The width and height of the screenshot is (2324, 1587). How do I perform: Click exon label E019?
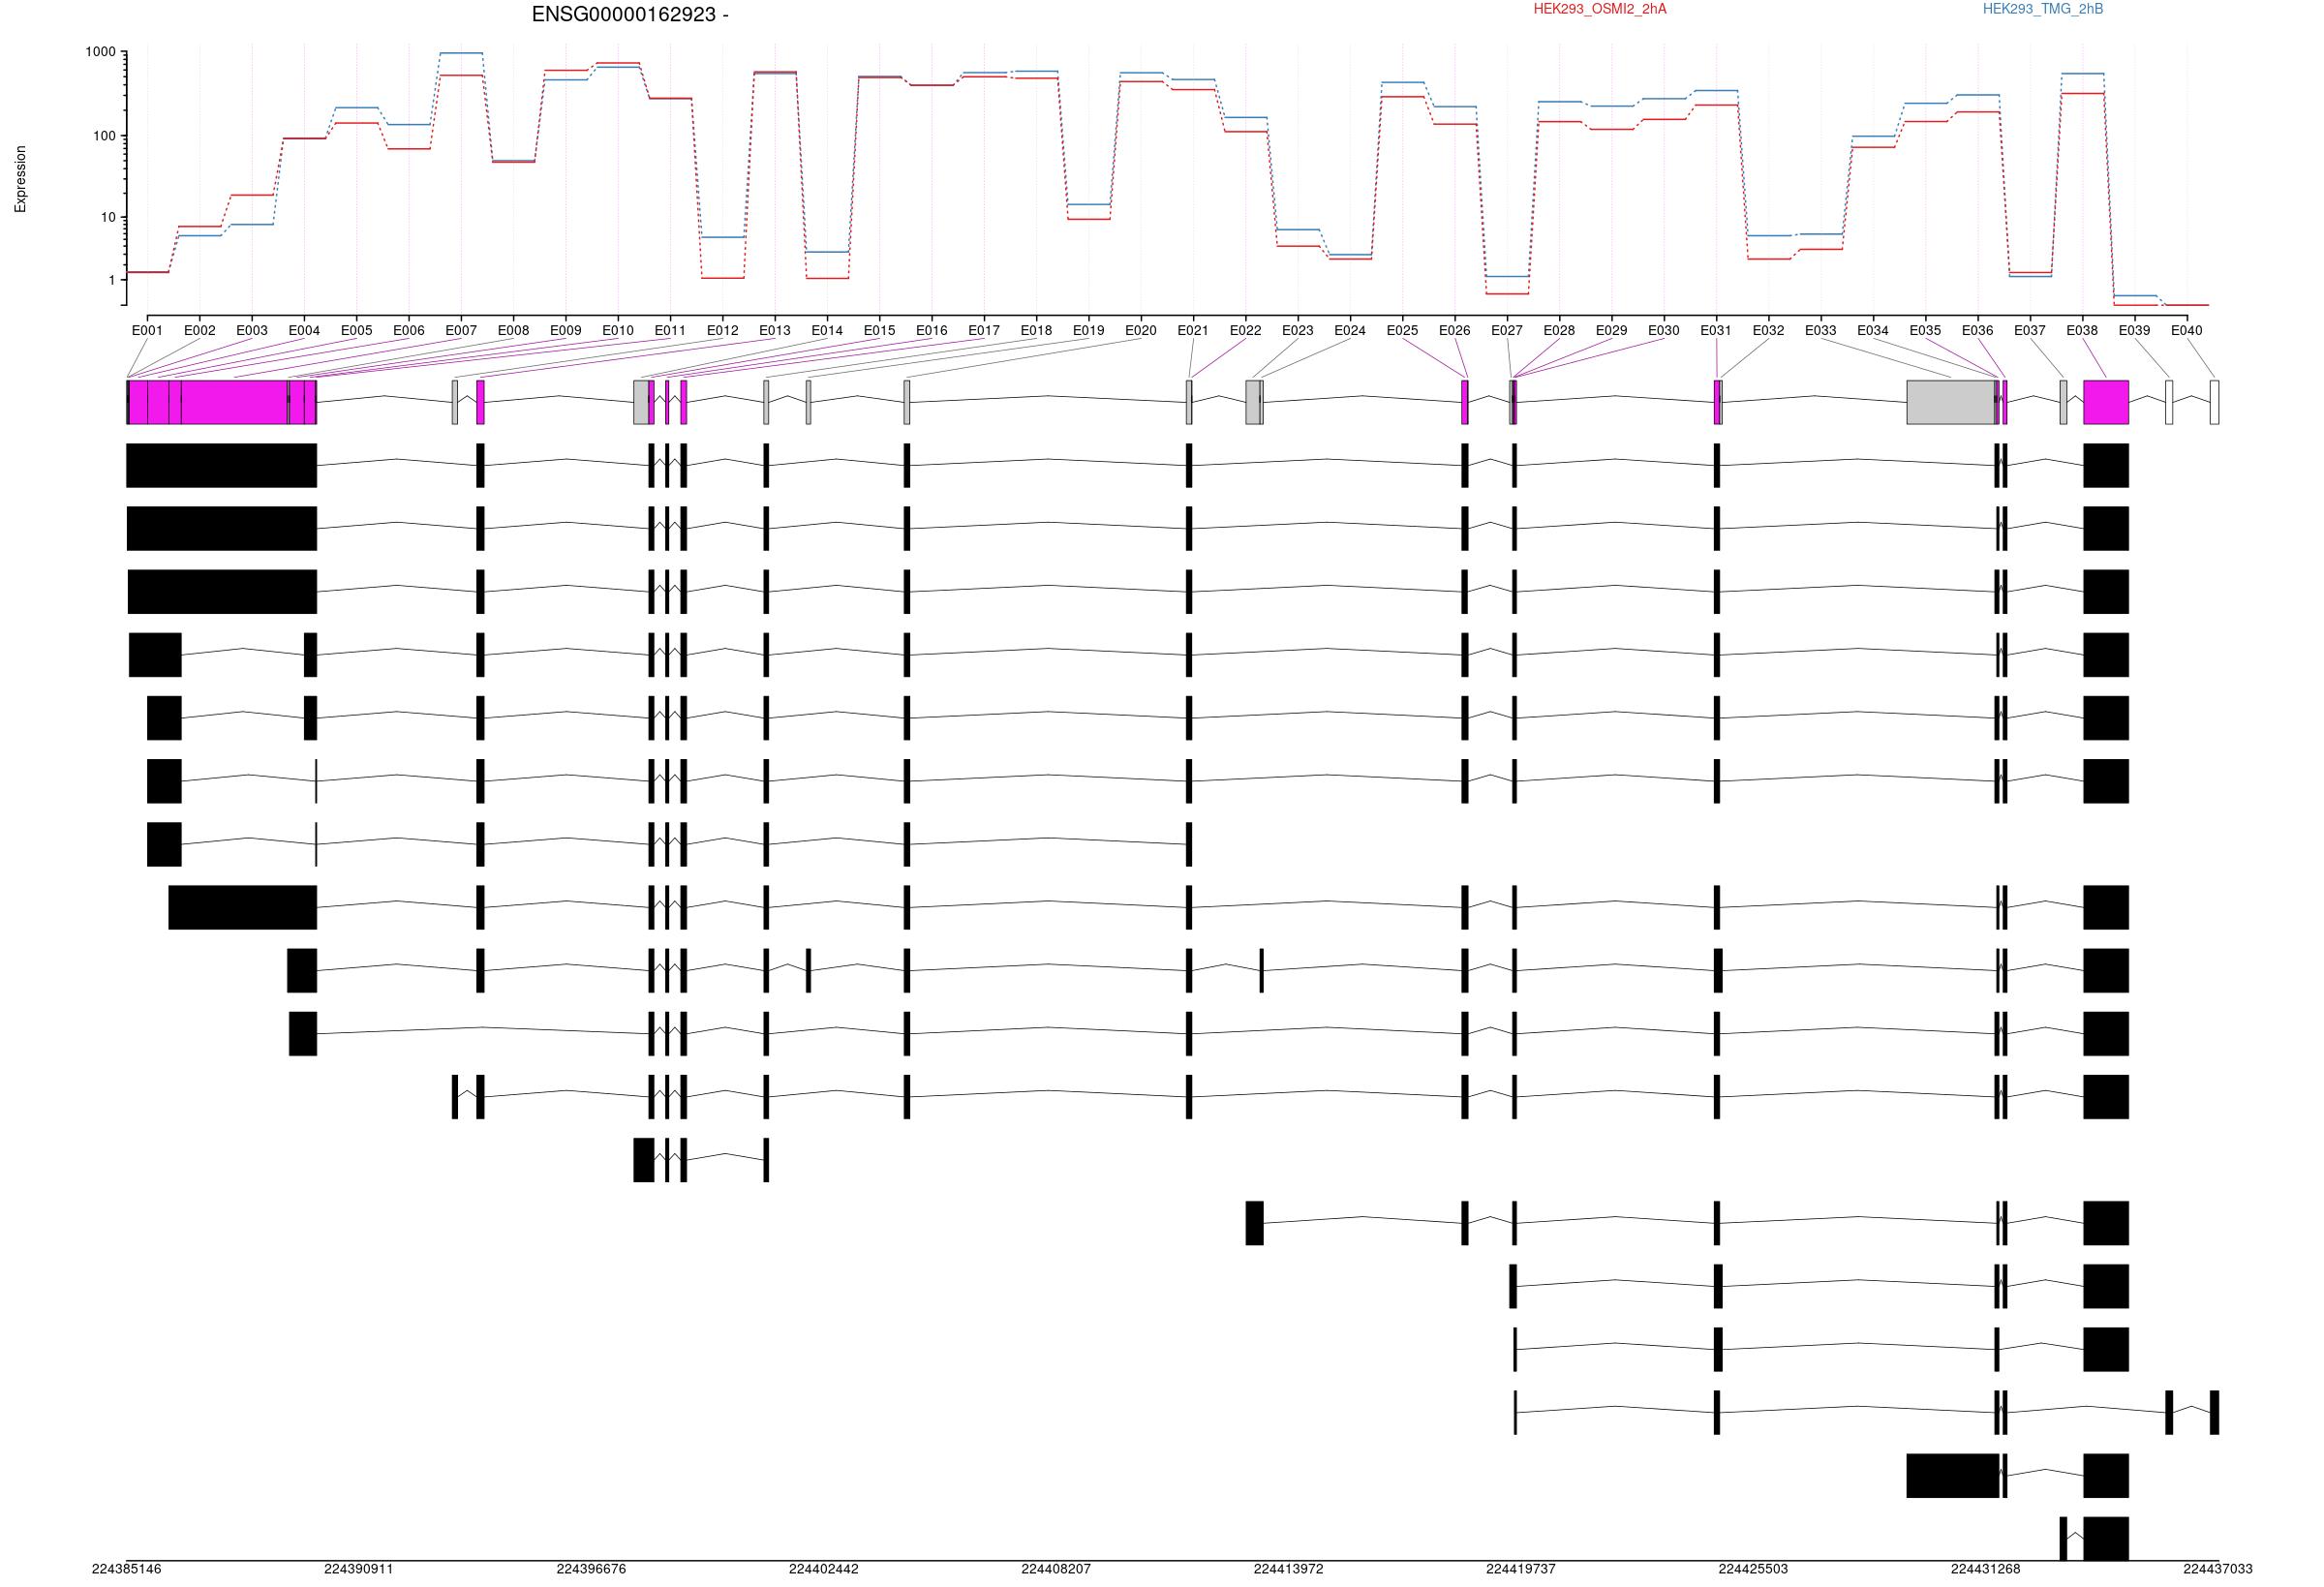pos(1088,330)
